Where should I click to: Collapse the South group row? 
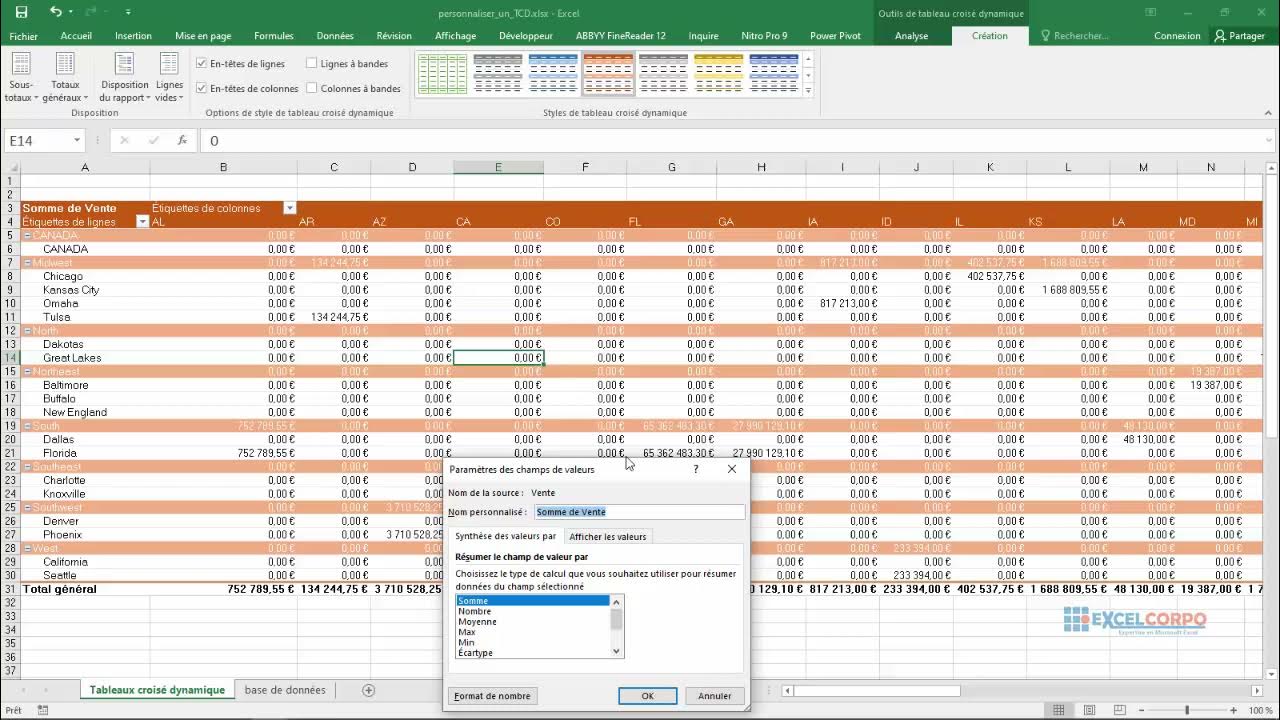pos(27,426)
